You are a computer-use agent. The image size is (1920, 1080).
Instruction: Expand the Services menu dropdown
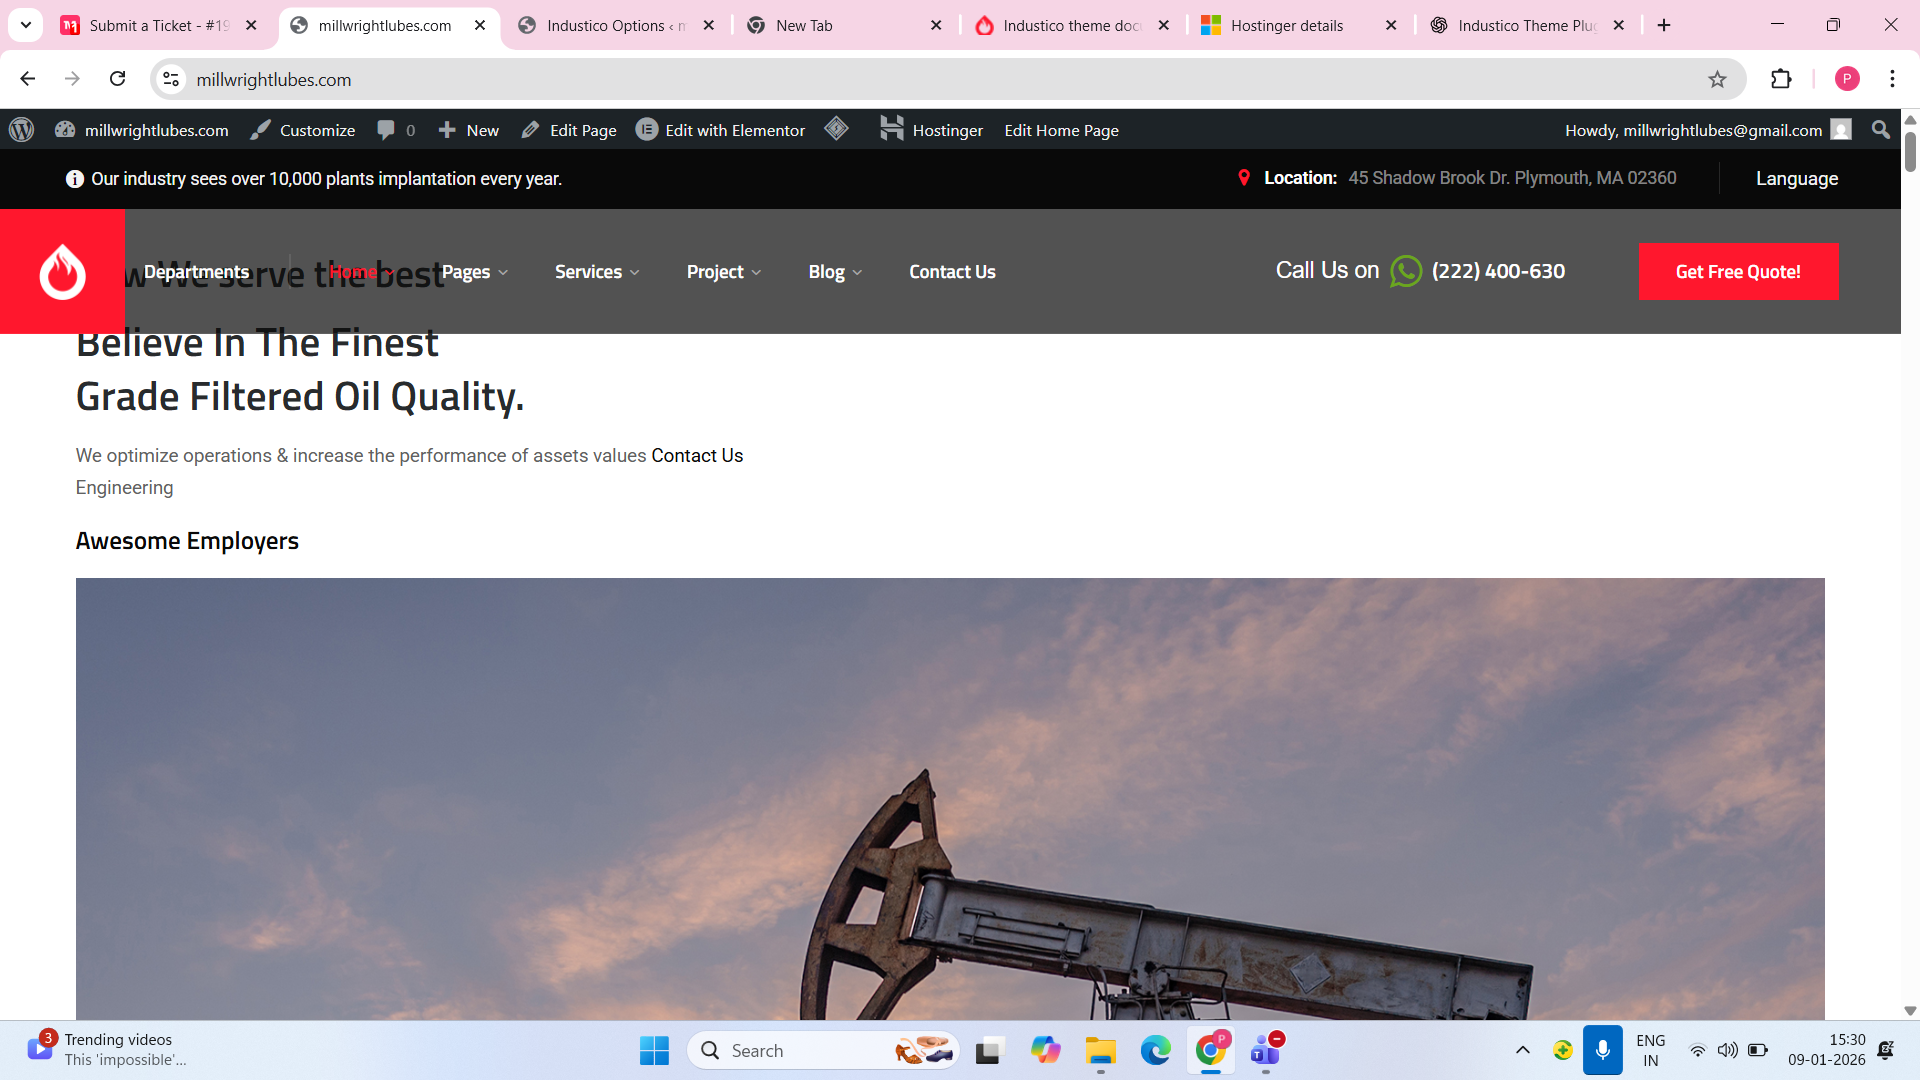click(x=597, y=272)
